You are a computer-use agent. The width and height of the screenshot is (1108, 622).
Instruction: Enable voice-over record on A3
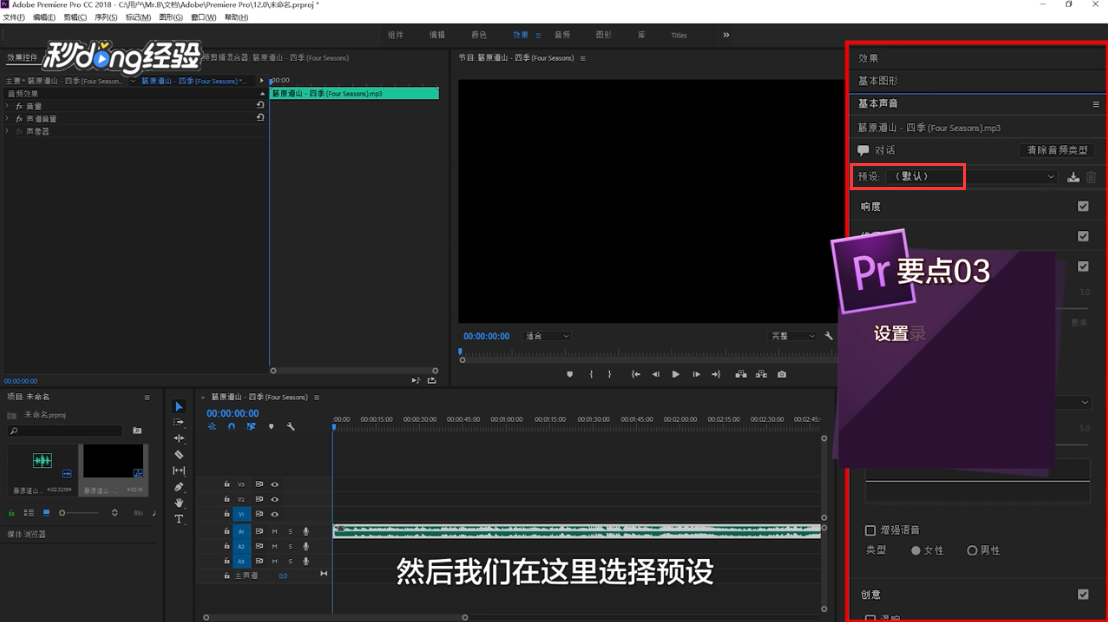[306, 561]
